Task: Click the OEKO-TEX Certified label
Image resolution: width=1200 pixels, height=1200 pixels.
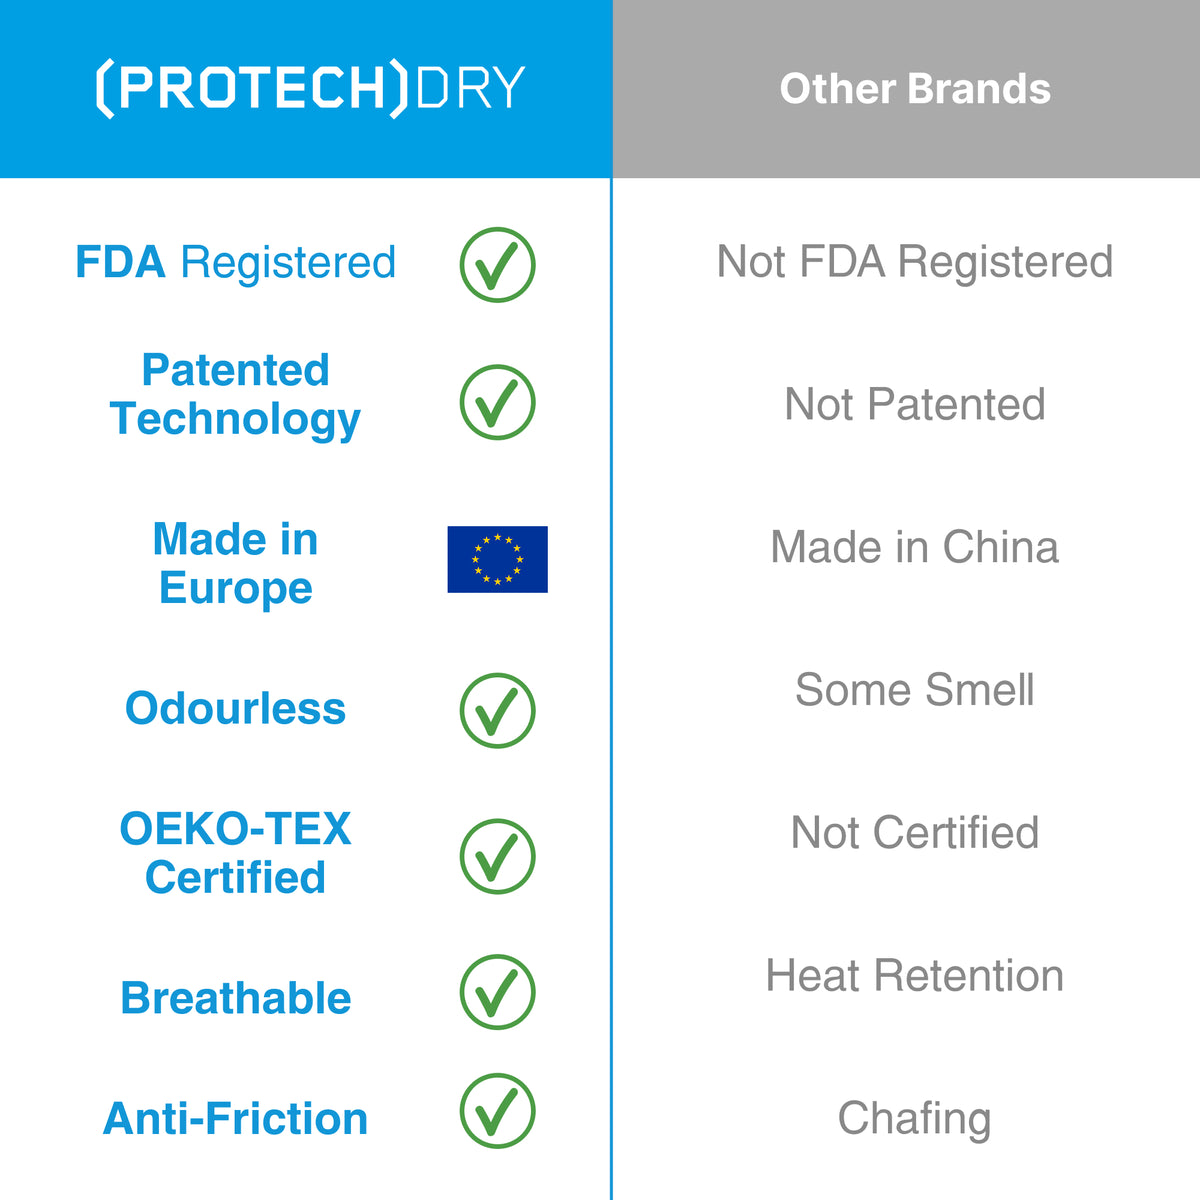Action: click(235, 853)
